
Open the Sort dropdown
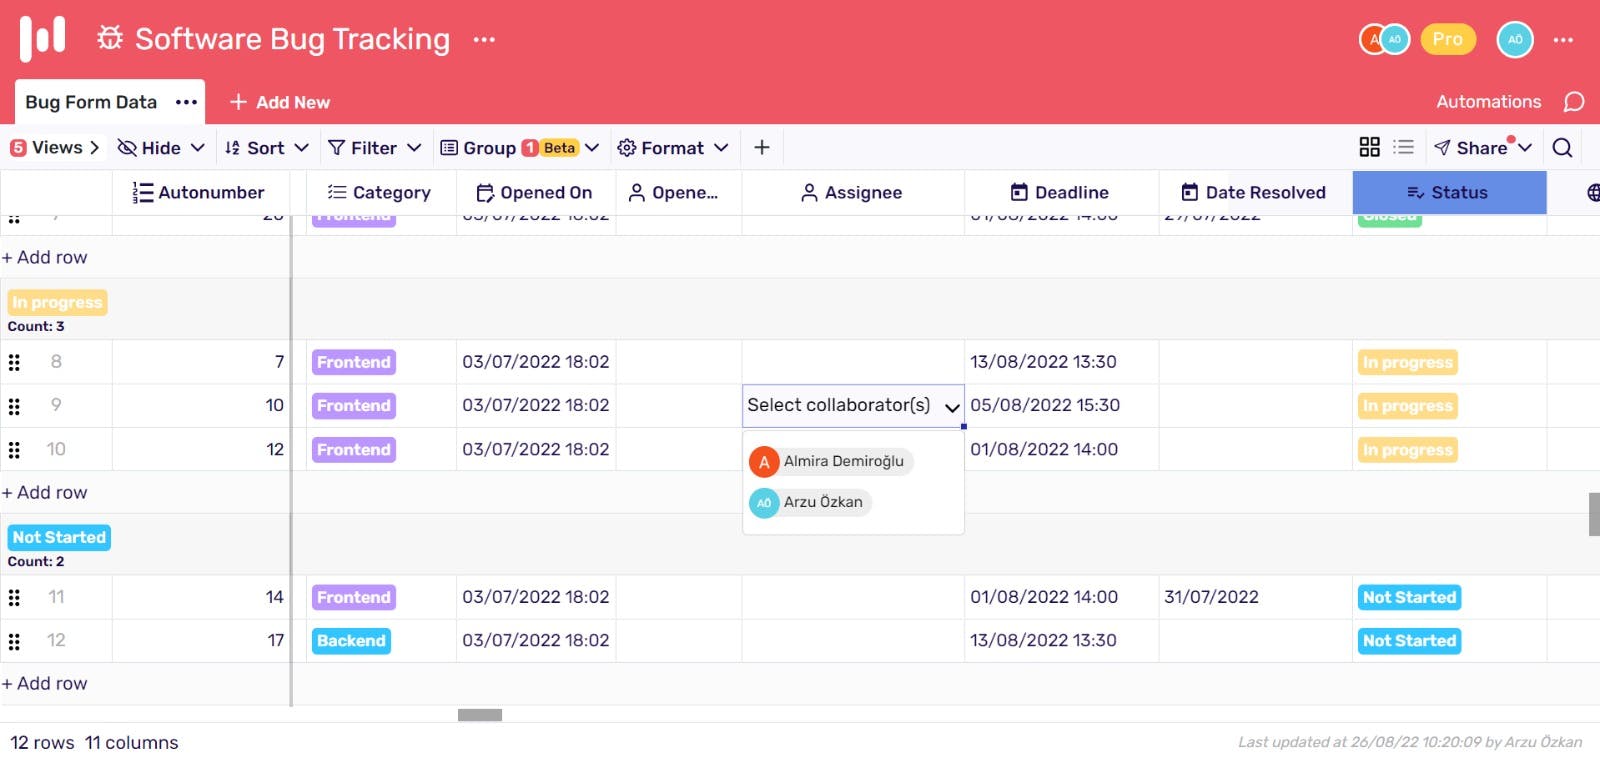pyautogui.click(x=266, y=148)
